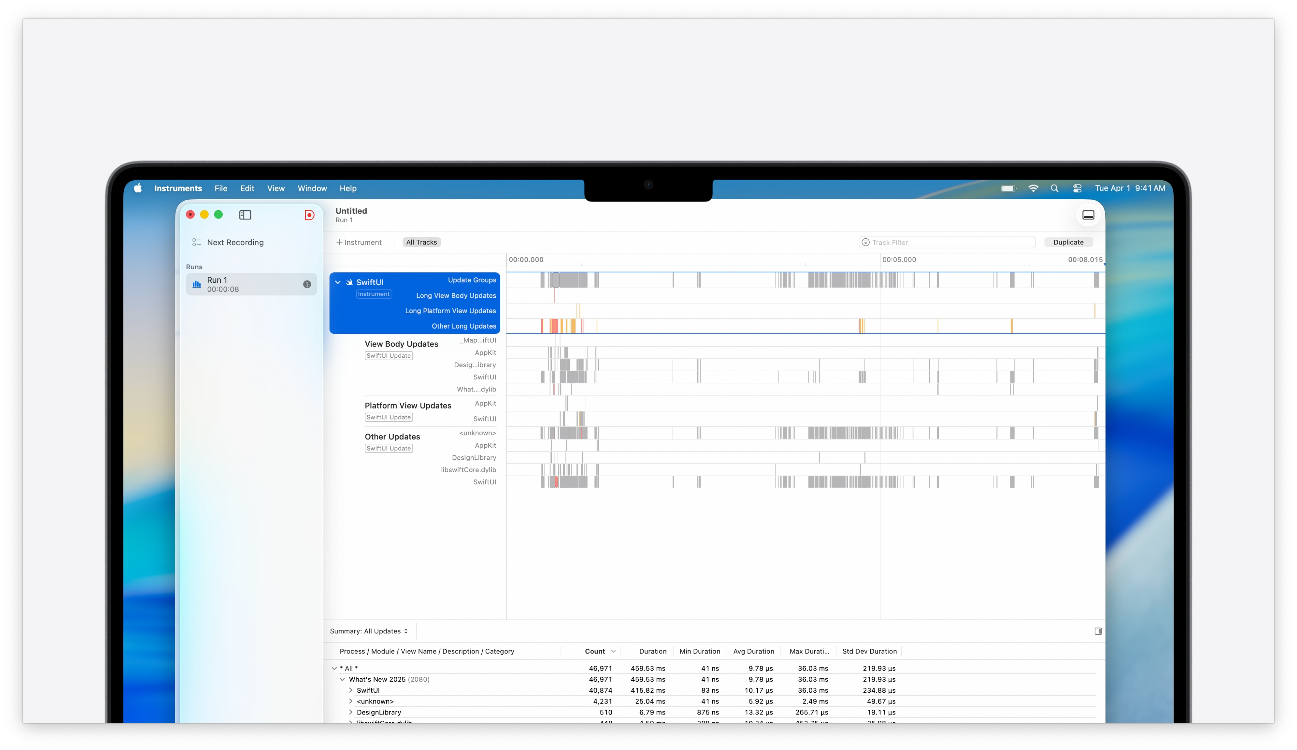1297x750 pixels.
Task: Open Spotlight search in the menu bar
Action: pyautogui.click(x=1054, y=188)
